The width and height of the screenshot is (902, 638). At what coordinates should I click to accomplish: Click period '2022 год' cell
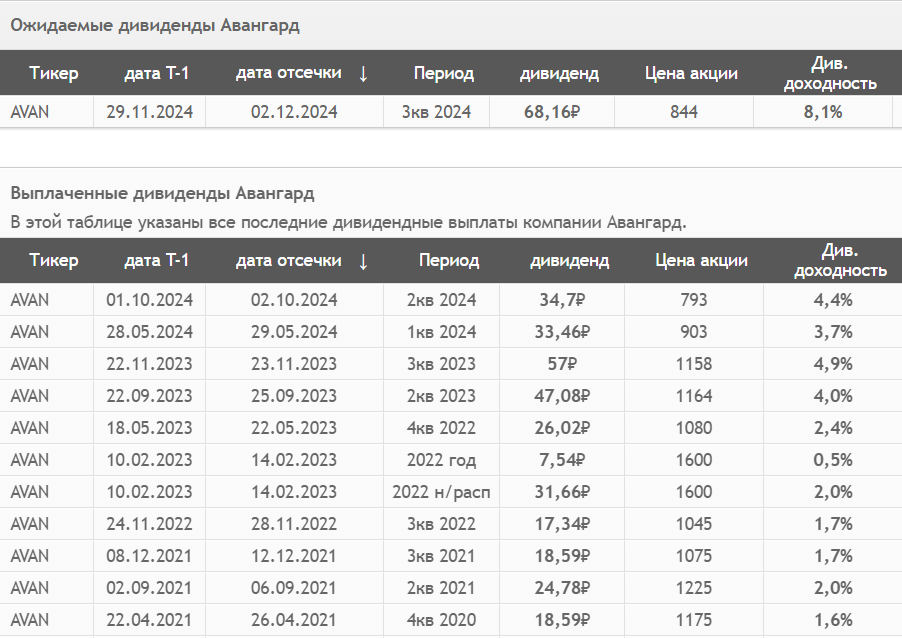click(441, 460)
